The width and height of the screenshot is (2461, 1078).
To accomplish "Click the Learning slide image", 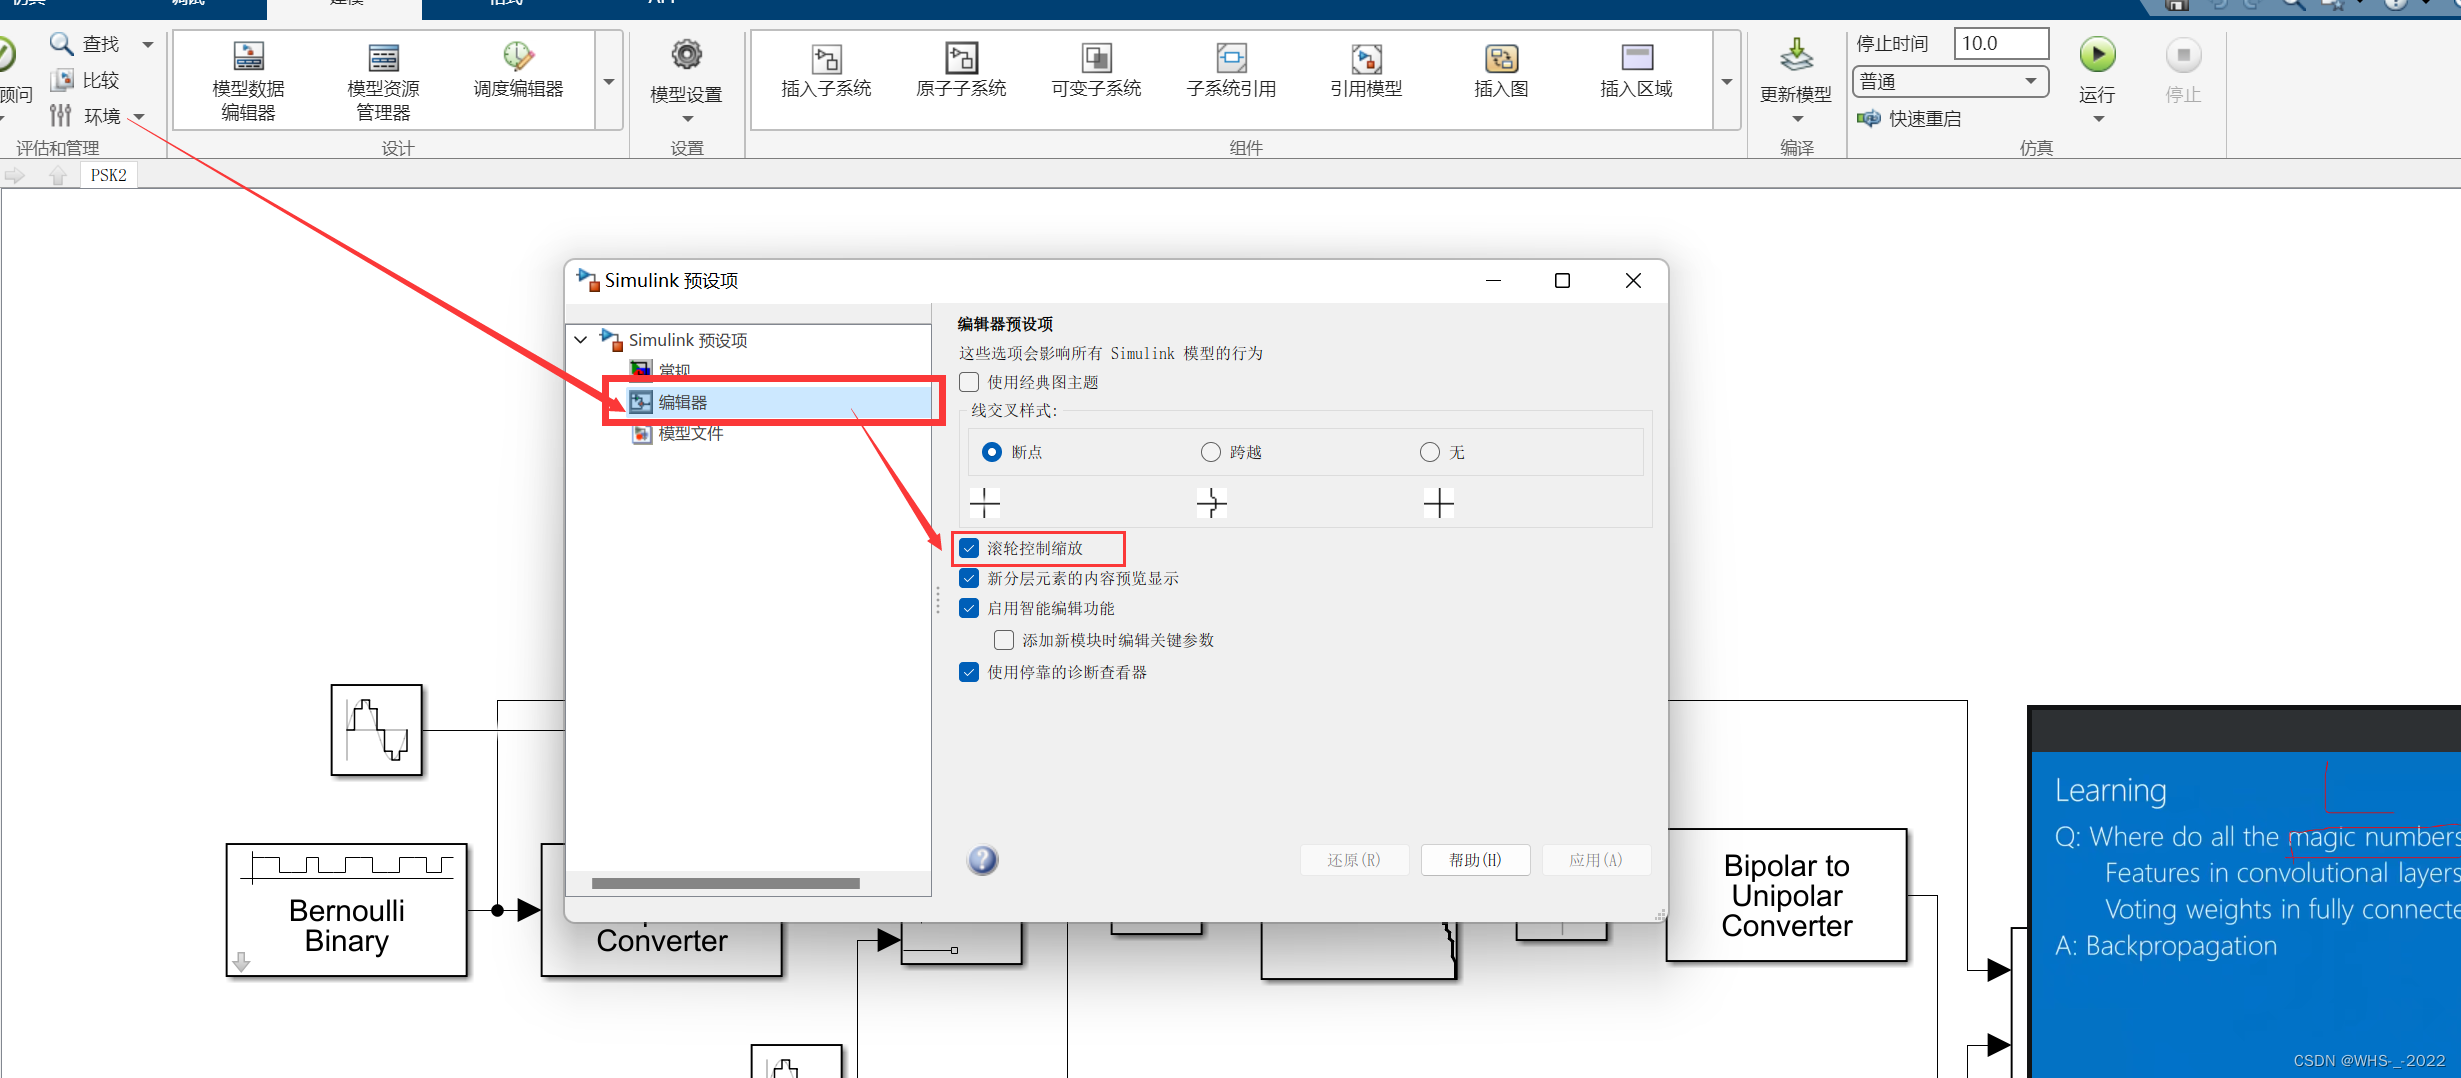I will (x=2245, y=892).
